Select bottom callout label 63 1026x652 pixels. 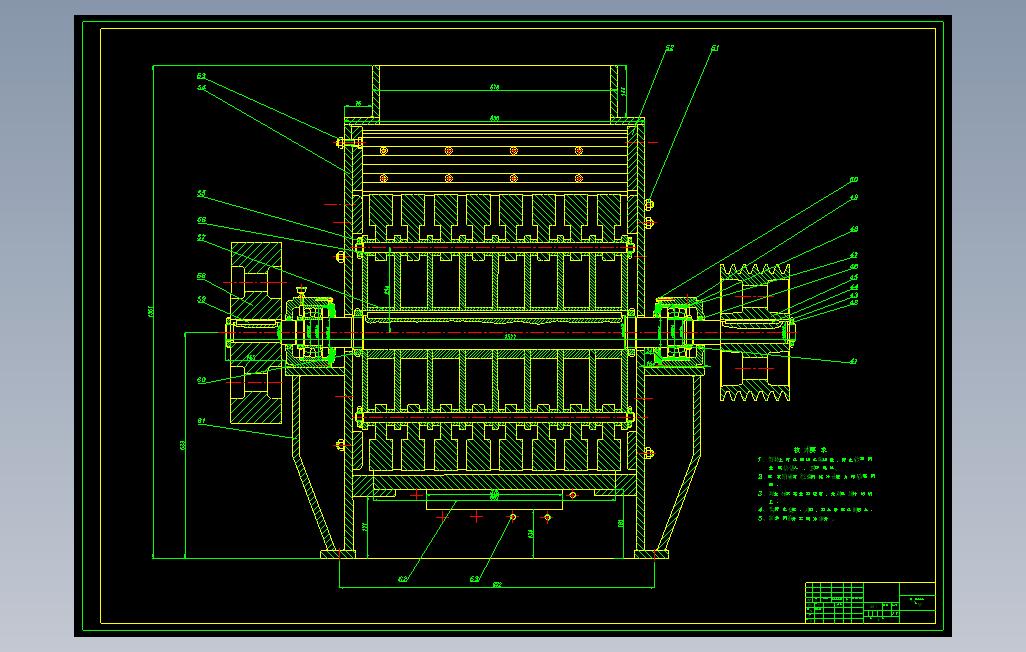coord(474,579)
